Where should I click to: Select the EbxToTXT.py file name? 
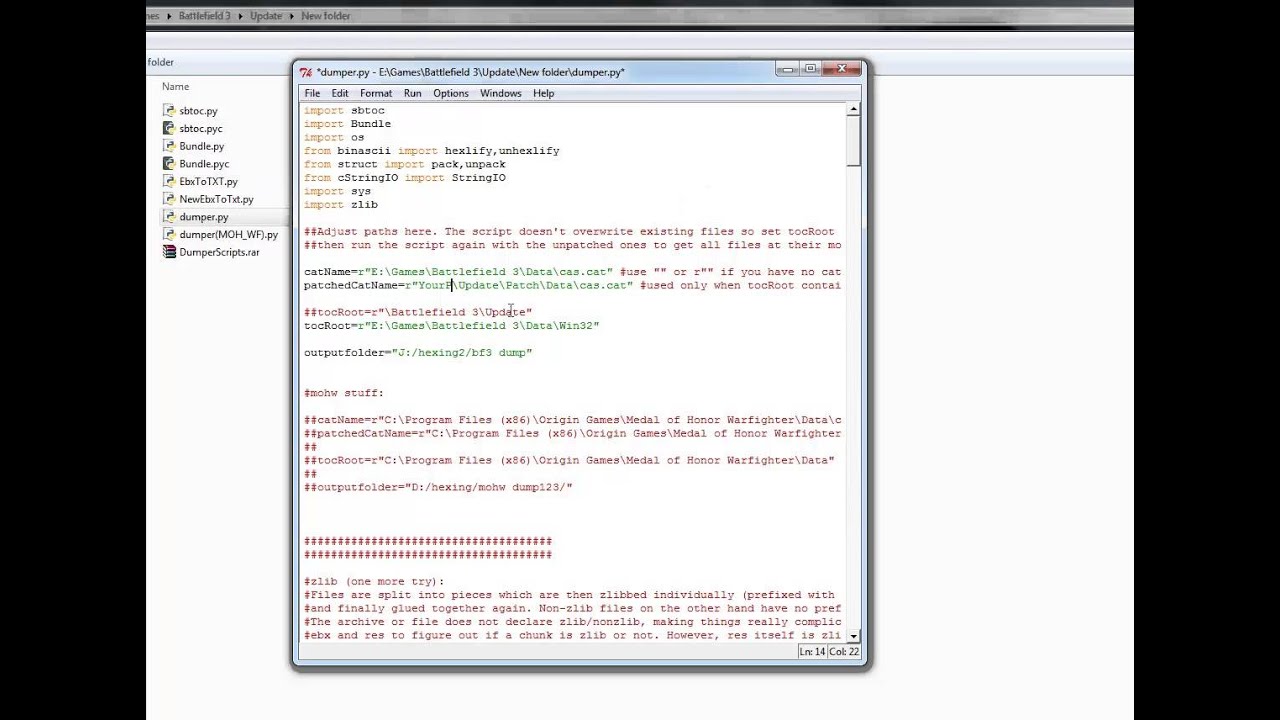(x=208, y=182)
